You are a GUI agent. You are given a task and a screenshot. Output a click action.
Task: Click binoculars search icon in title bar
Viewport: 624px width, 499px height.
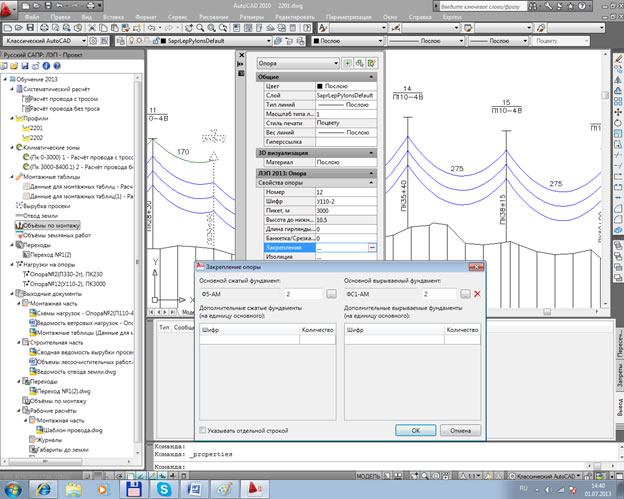click(532, 6)
